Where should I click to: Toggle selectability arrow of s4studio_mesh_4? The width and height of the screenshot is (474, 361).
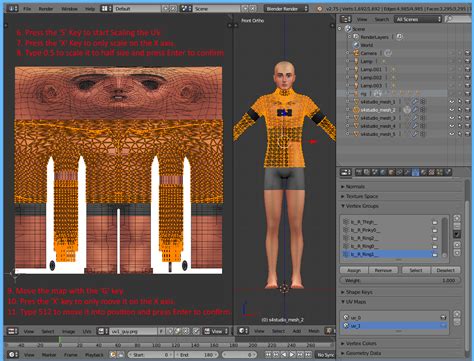coord(460,126)
